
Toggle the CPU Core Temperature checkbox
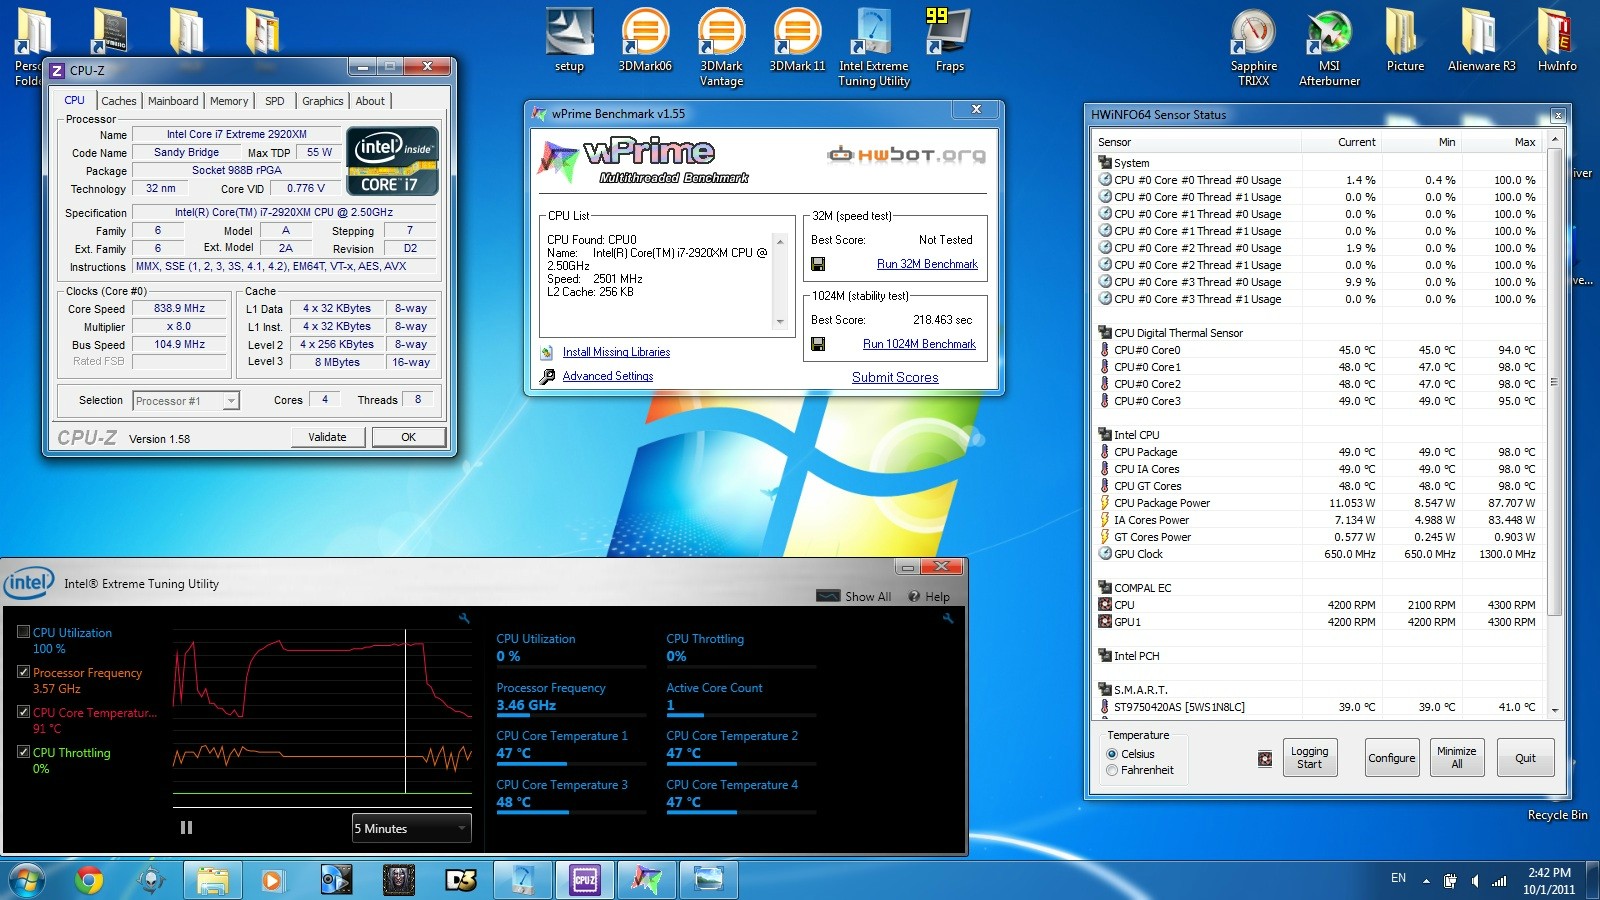(x=23, y=712)
